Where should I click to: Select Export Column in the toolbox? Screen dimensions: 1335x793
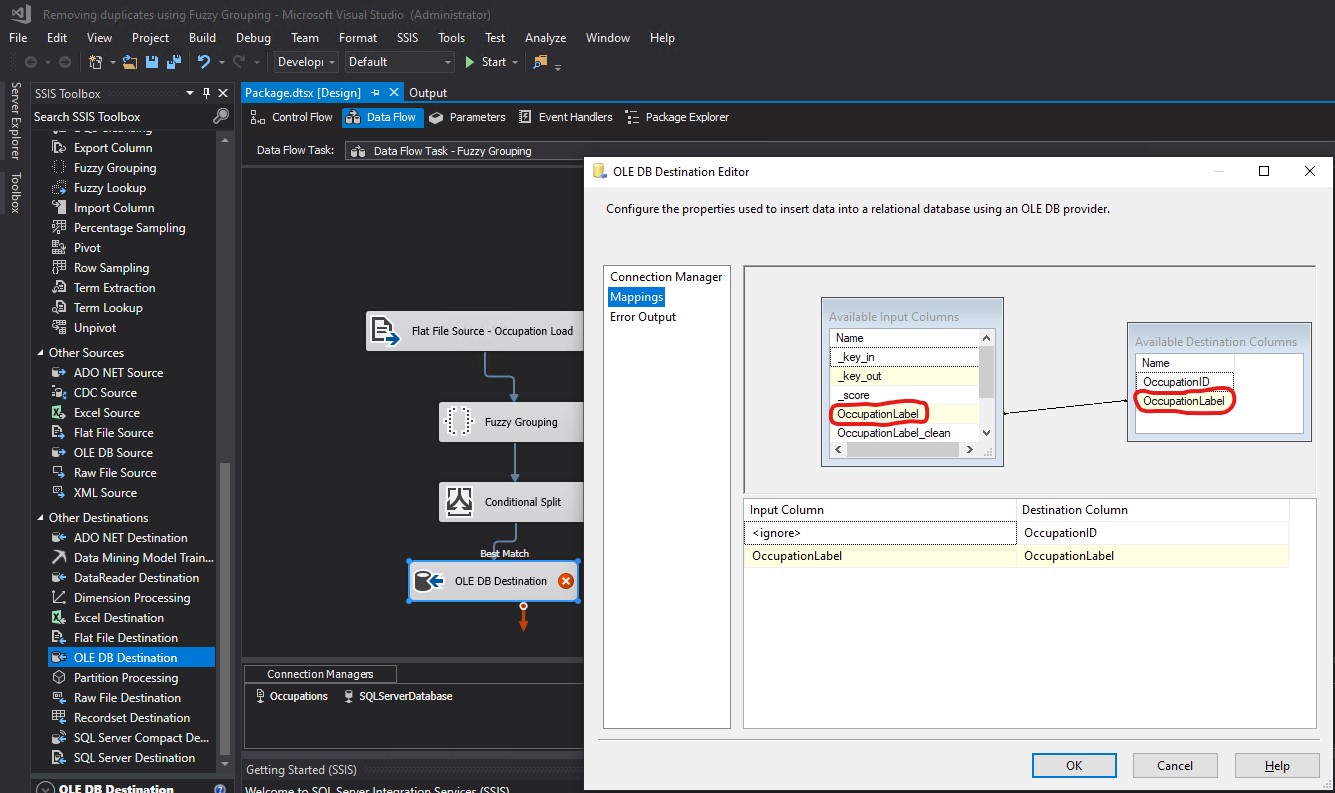click(113, 148)
